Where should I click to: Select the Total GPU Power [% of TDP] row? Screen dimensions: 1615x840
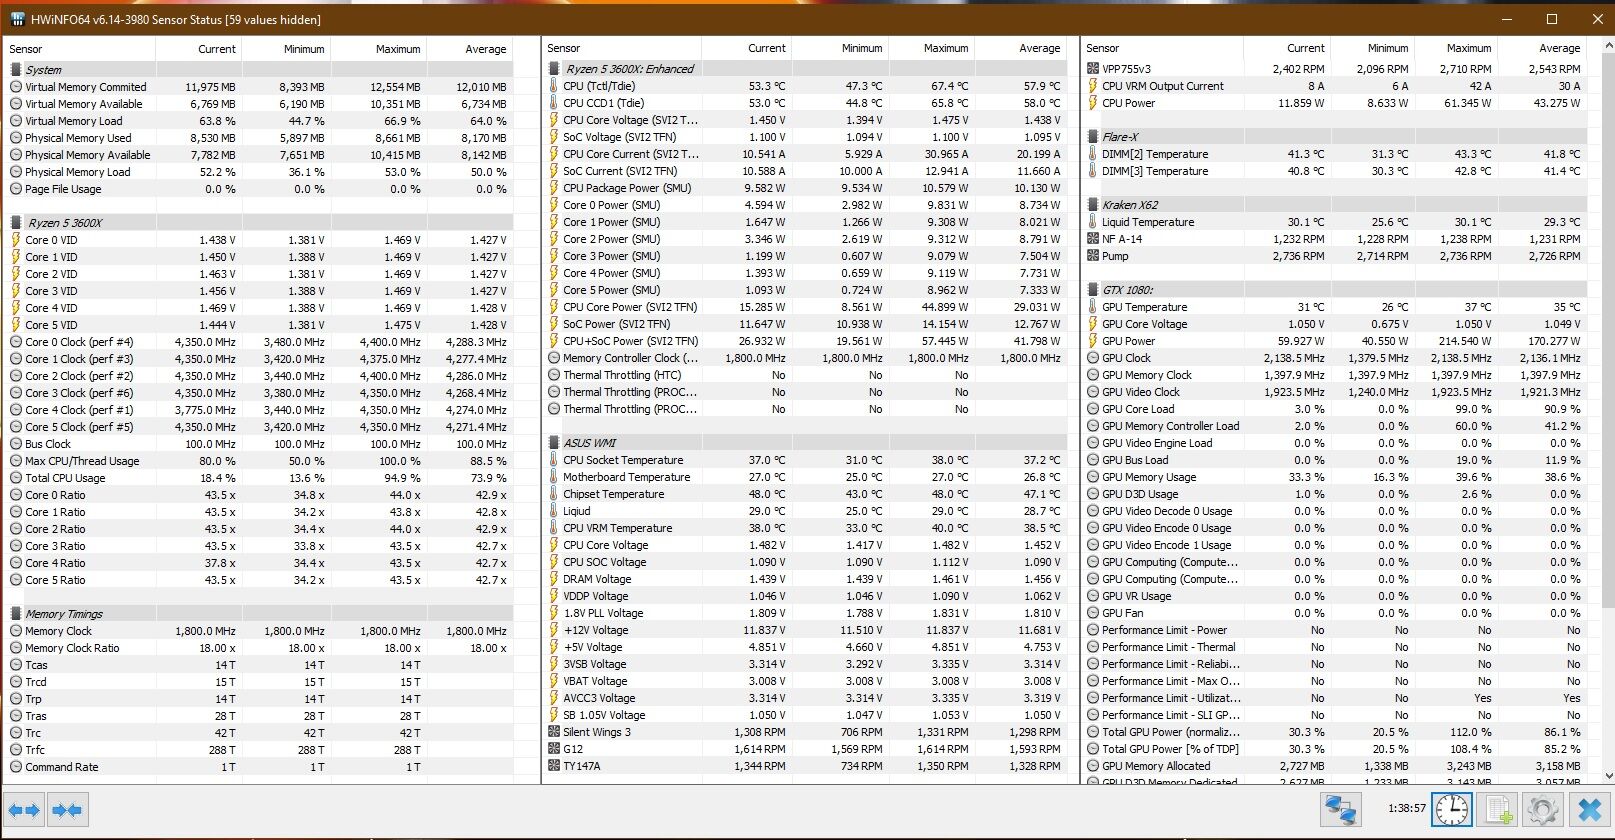(1337, 749)
